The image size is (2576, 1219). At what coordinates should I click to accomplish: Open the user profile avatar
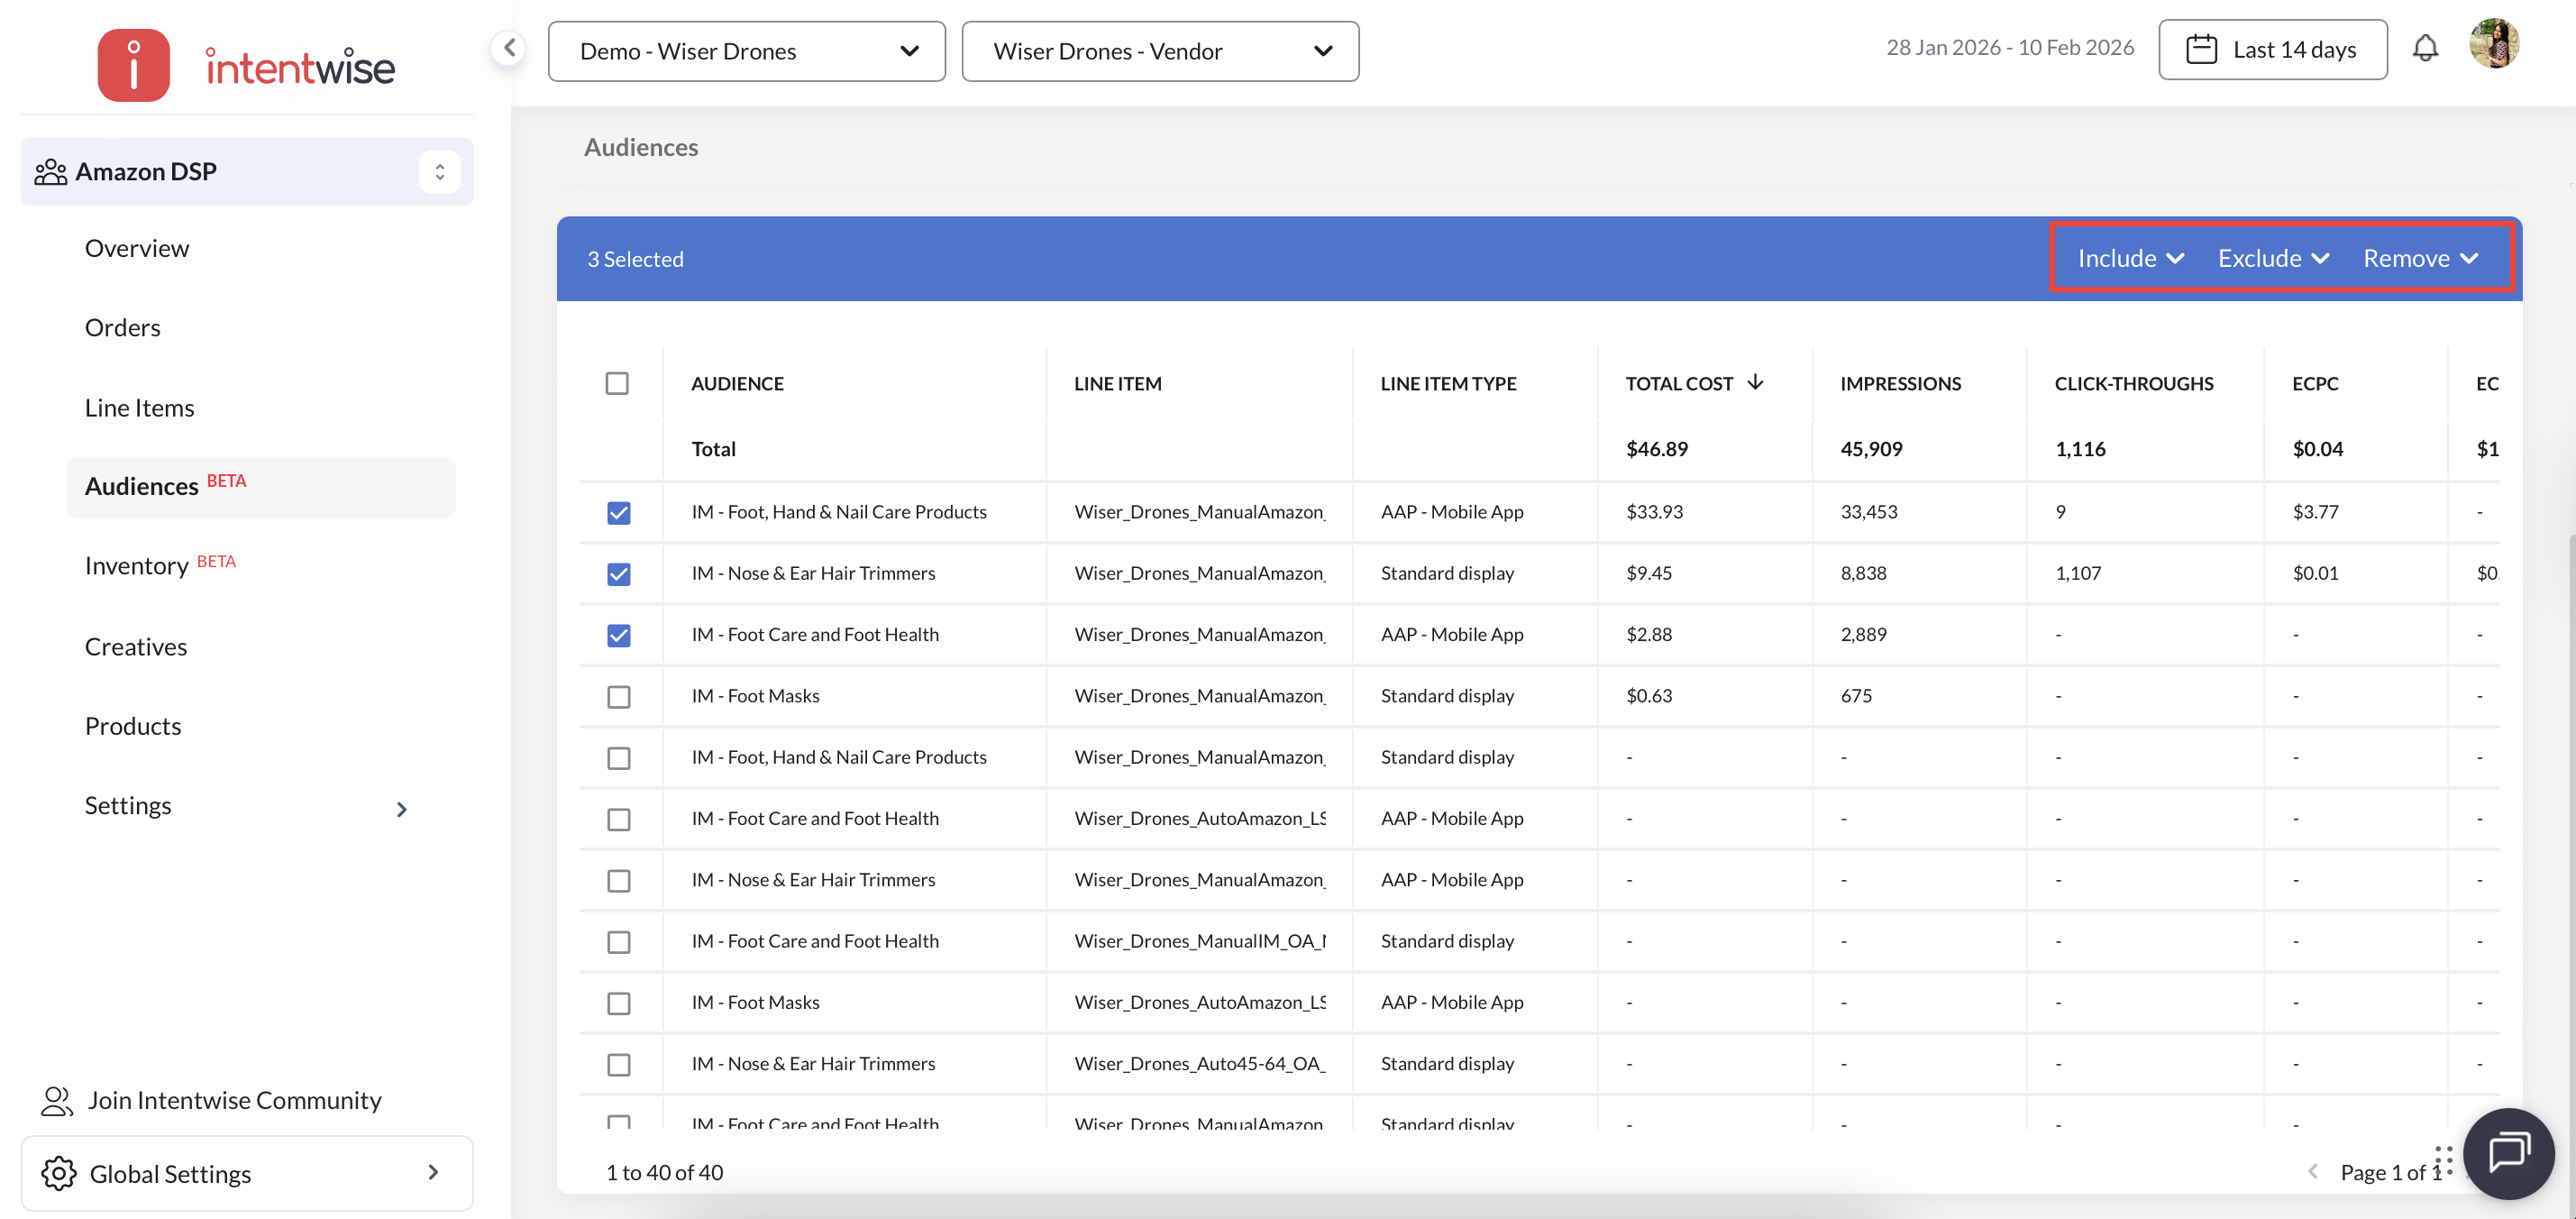click(2493, 45)
